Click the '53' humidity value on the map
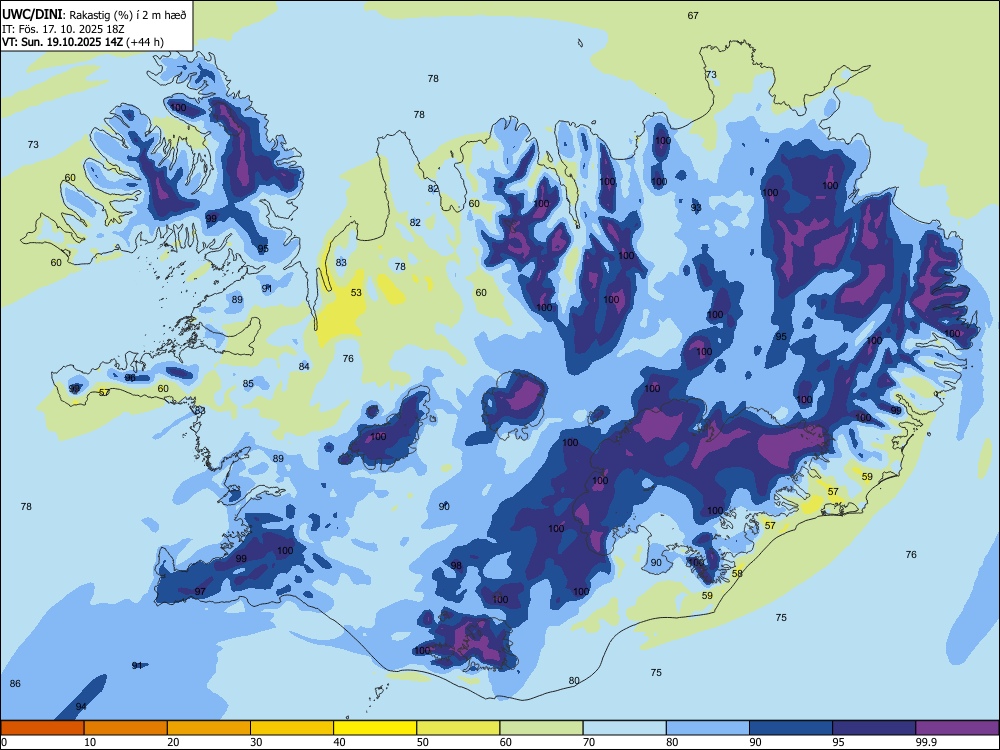 (356, 292)
